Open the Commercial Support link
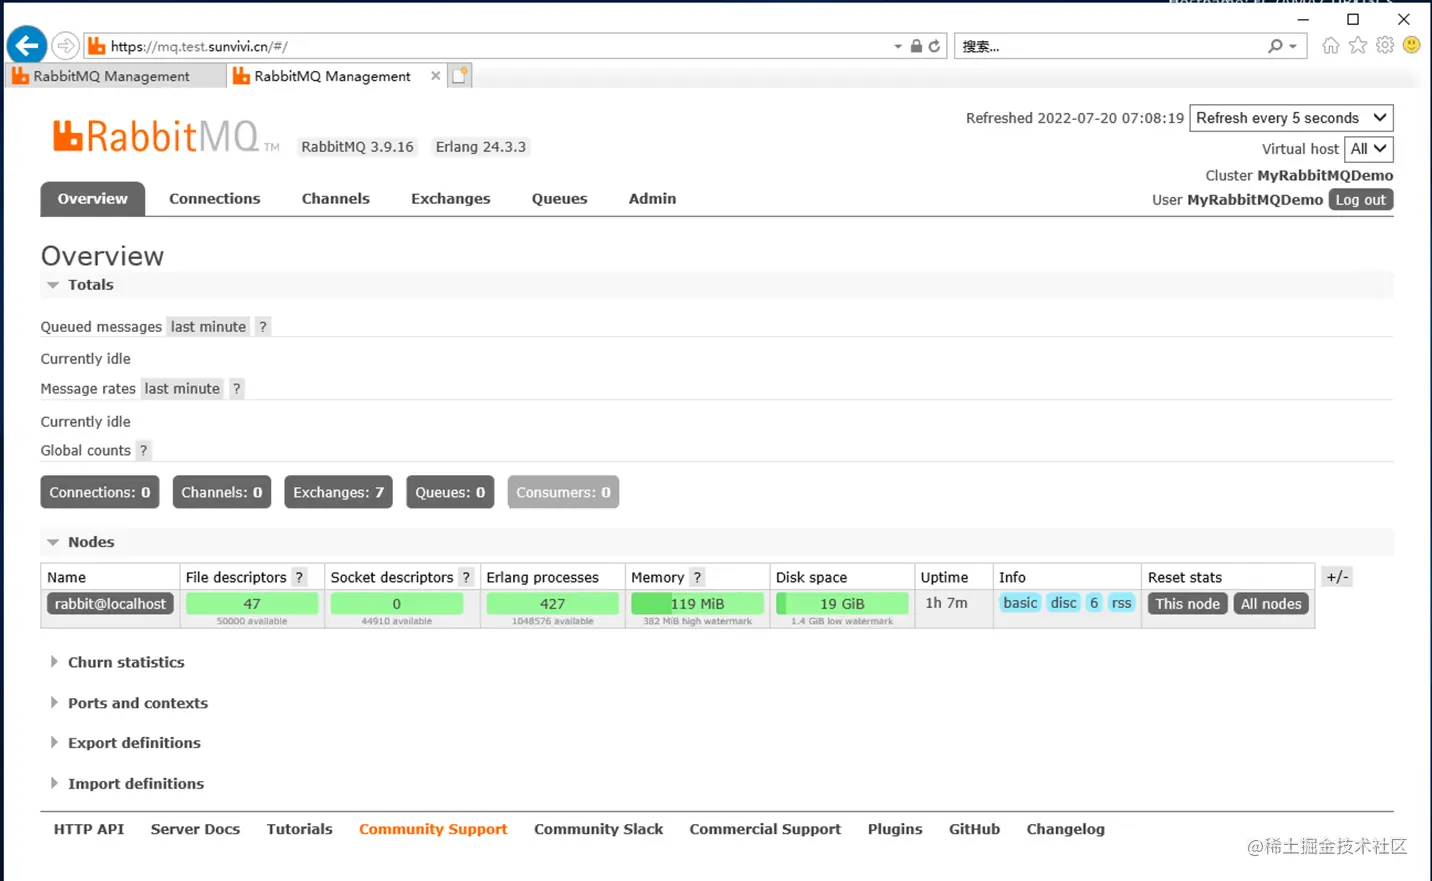This screenshot has height=881, width=1432. [x=765, y=829]
